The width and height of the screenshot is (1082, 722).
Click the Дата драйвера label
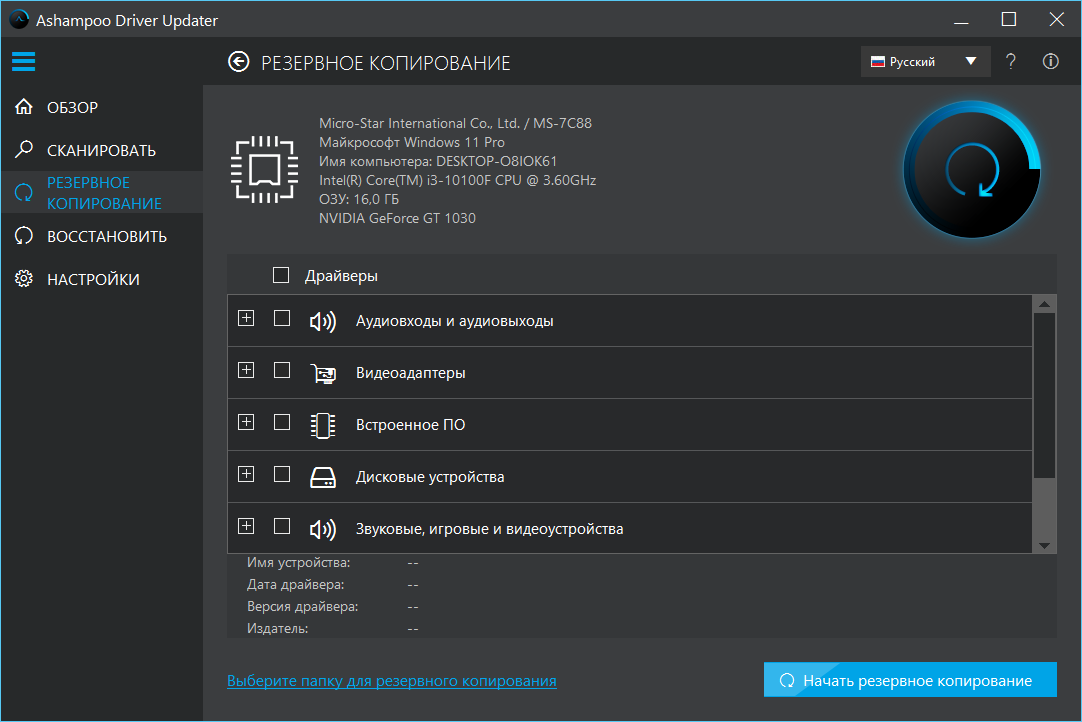(296, 585)
